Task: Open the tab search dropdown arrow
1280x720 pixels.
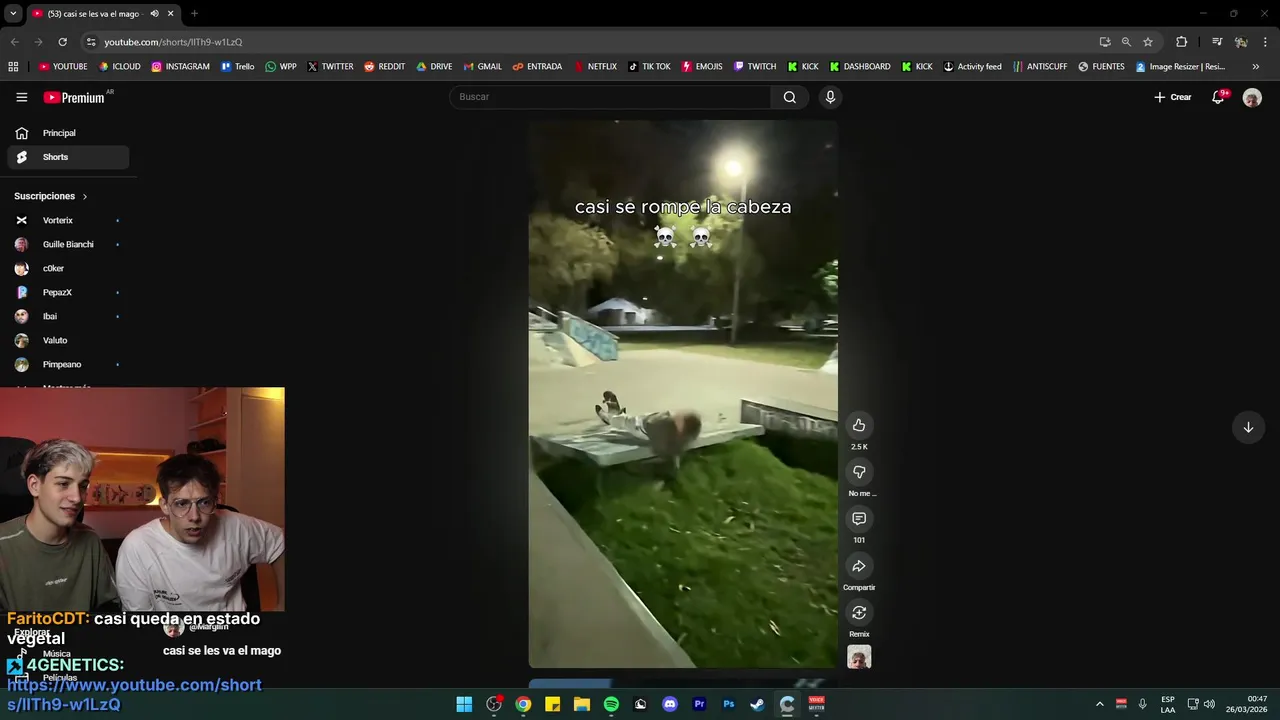Action: coord(13,14)
